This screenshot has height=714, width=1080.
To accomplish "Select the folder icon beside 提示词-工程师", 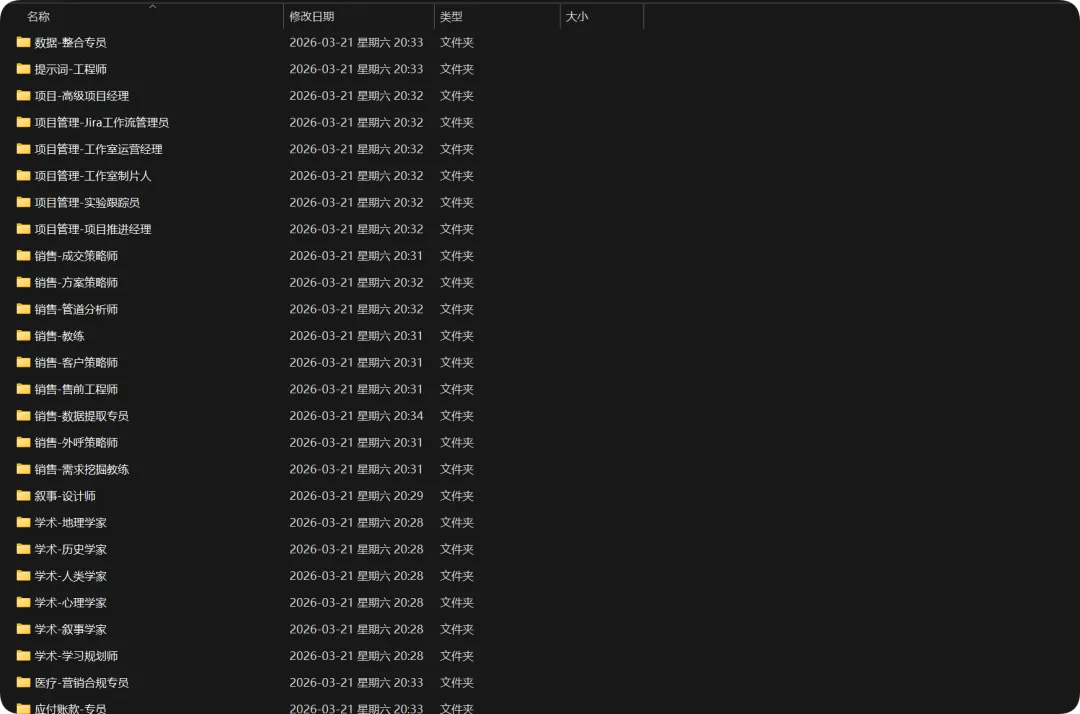I will pos(23,69).
